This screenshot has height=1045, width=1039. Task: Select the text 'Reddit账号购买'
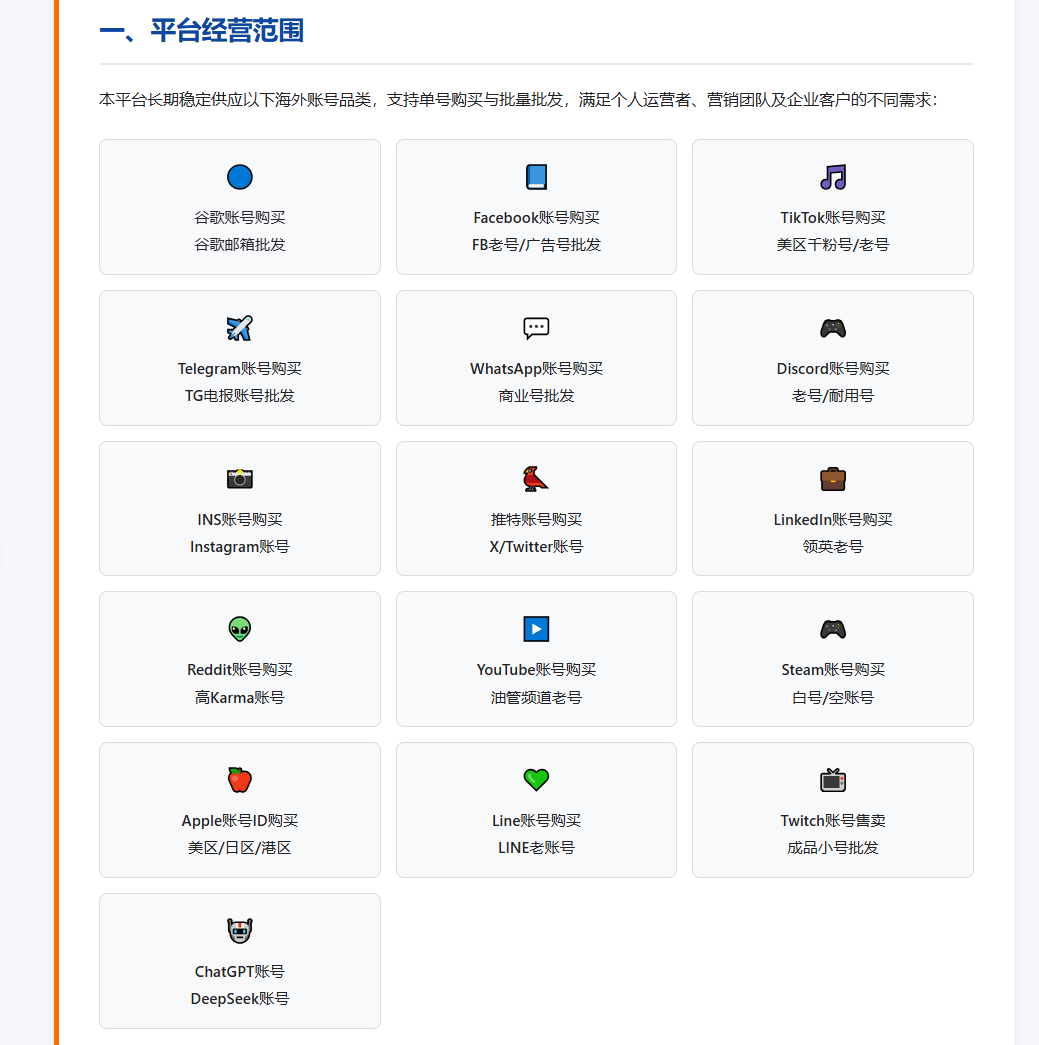pyautogui.click(x=240, y=670)
